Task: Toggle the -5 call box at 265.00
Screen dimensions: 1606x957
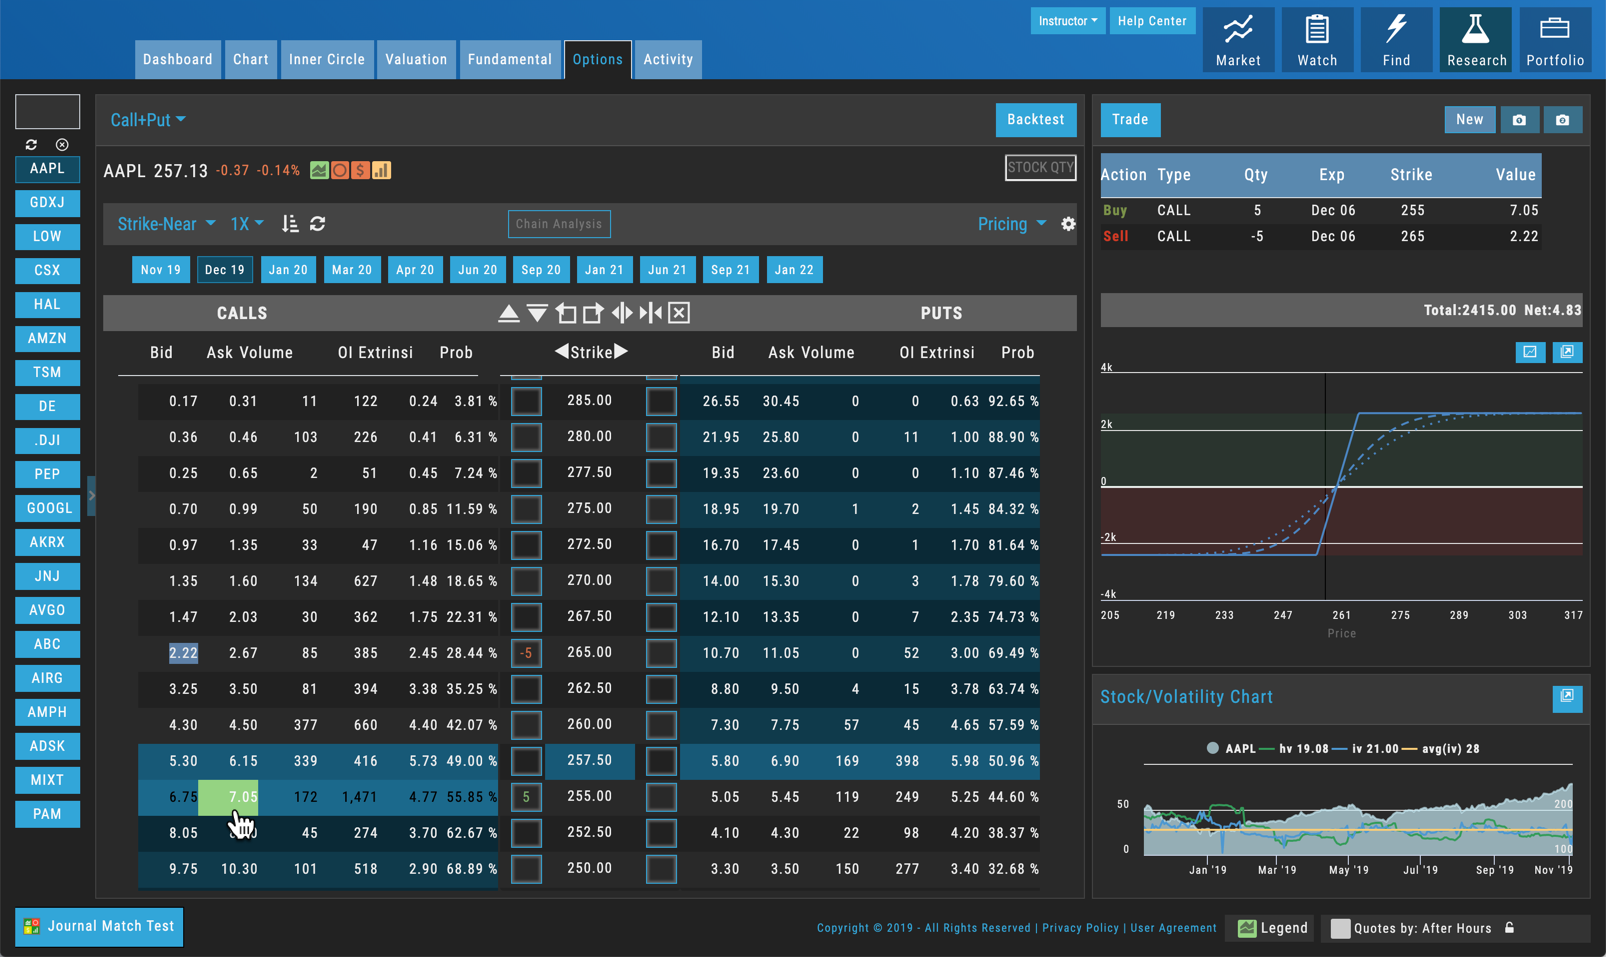Action: (x=526, y=653)
